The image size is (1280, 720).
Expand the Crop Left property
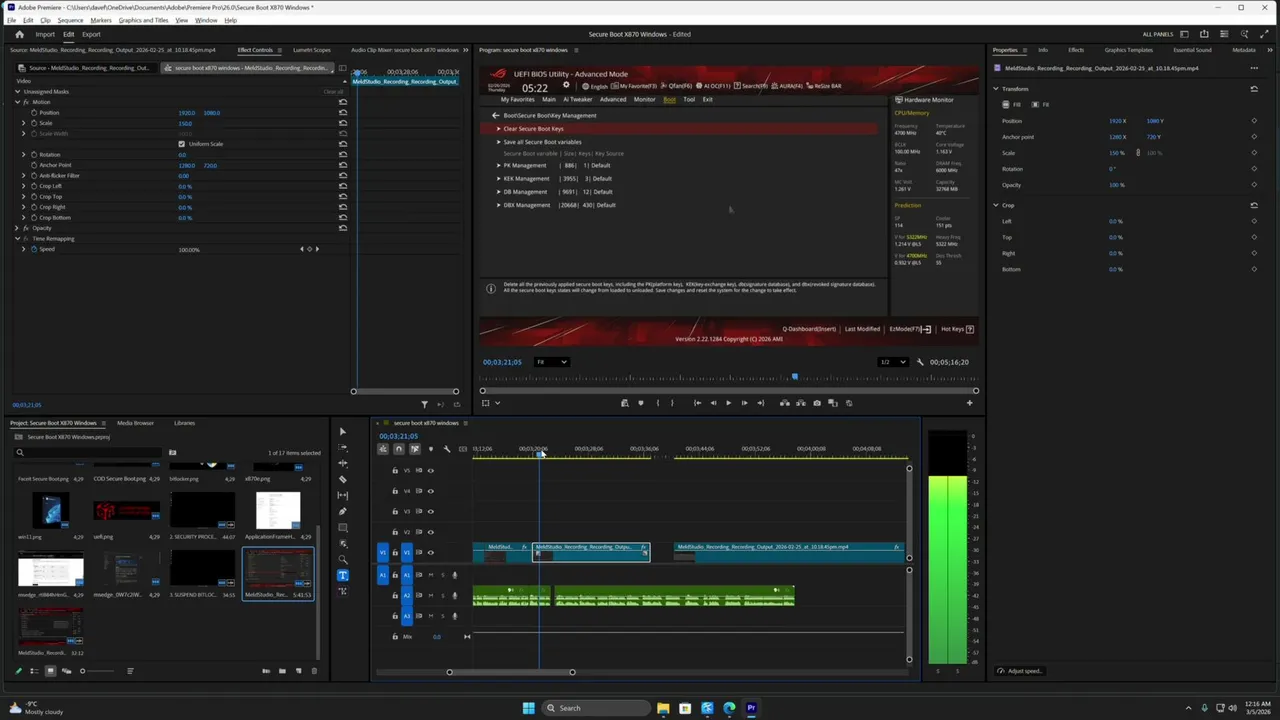tap(24, 186)
